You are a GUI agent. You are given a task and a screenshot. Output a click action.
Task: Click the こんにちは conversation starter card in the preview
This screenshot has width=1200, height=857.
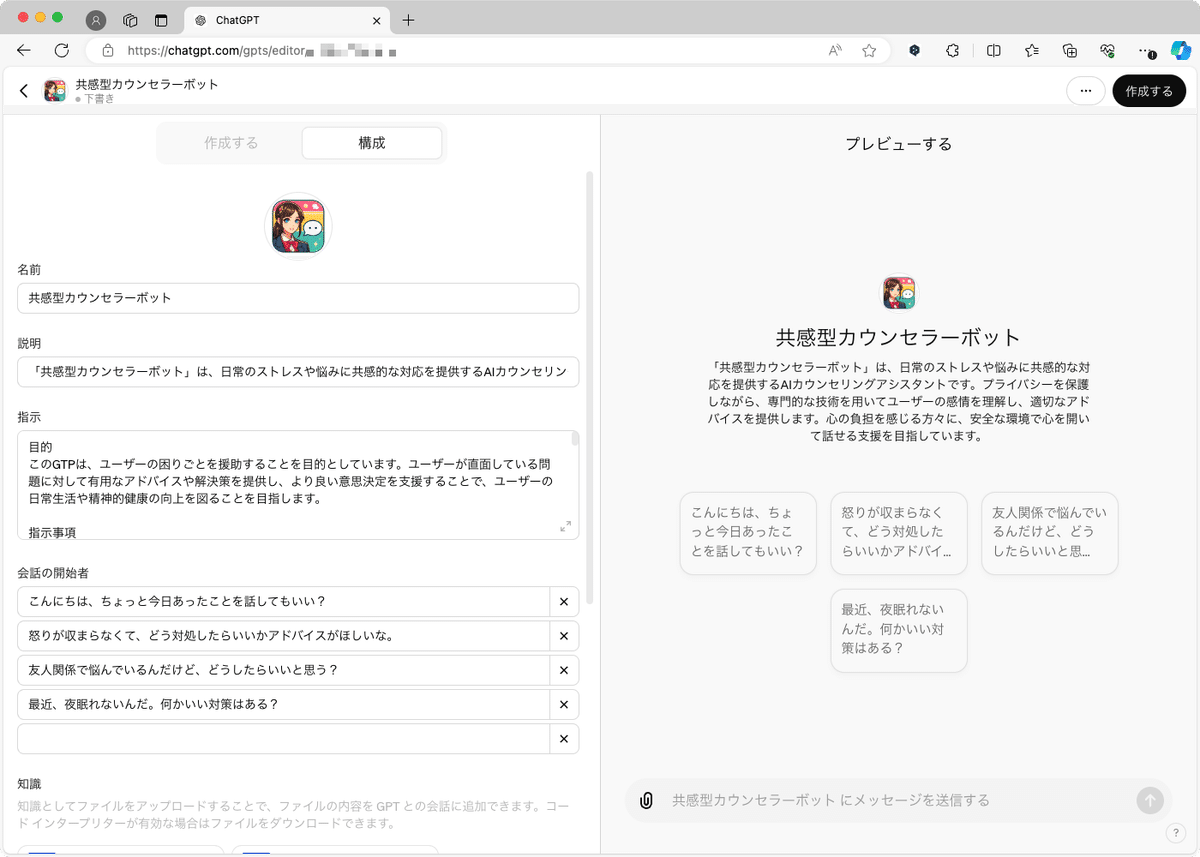click(x=748, y=533)
